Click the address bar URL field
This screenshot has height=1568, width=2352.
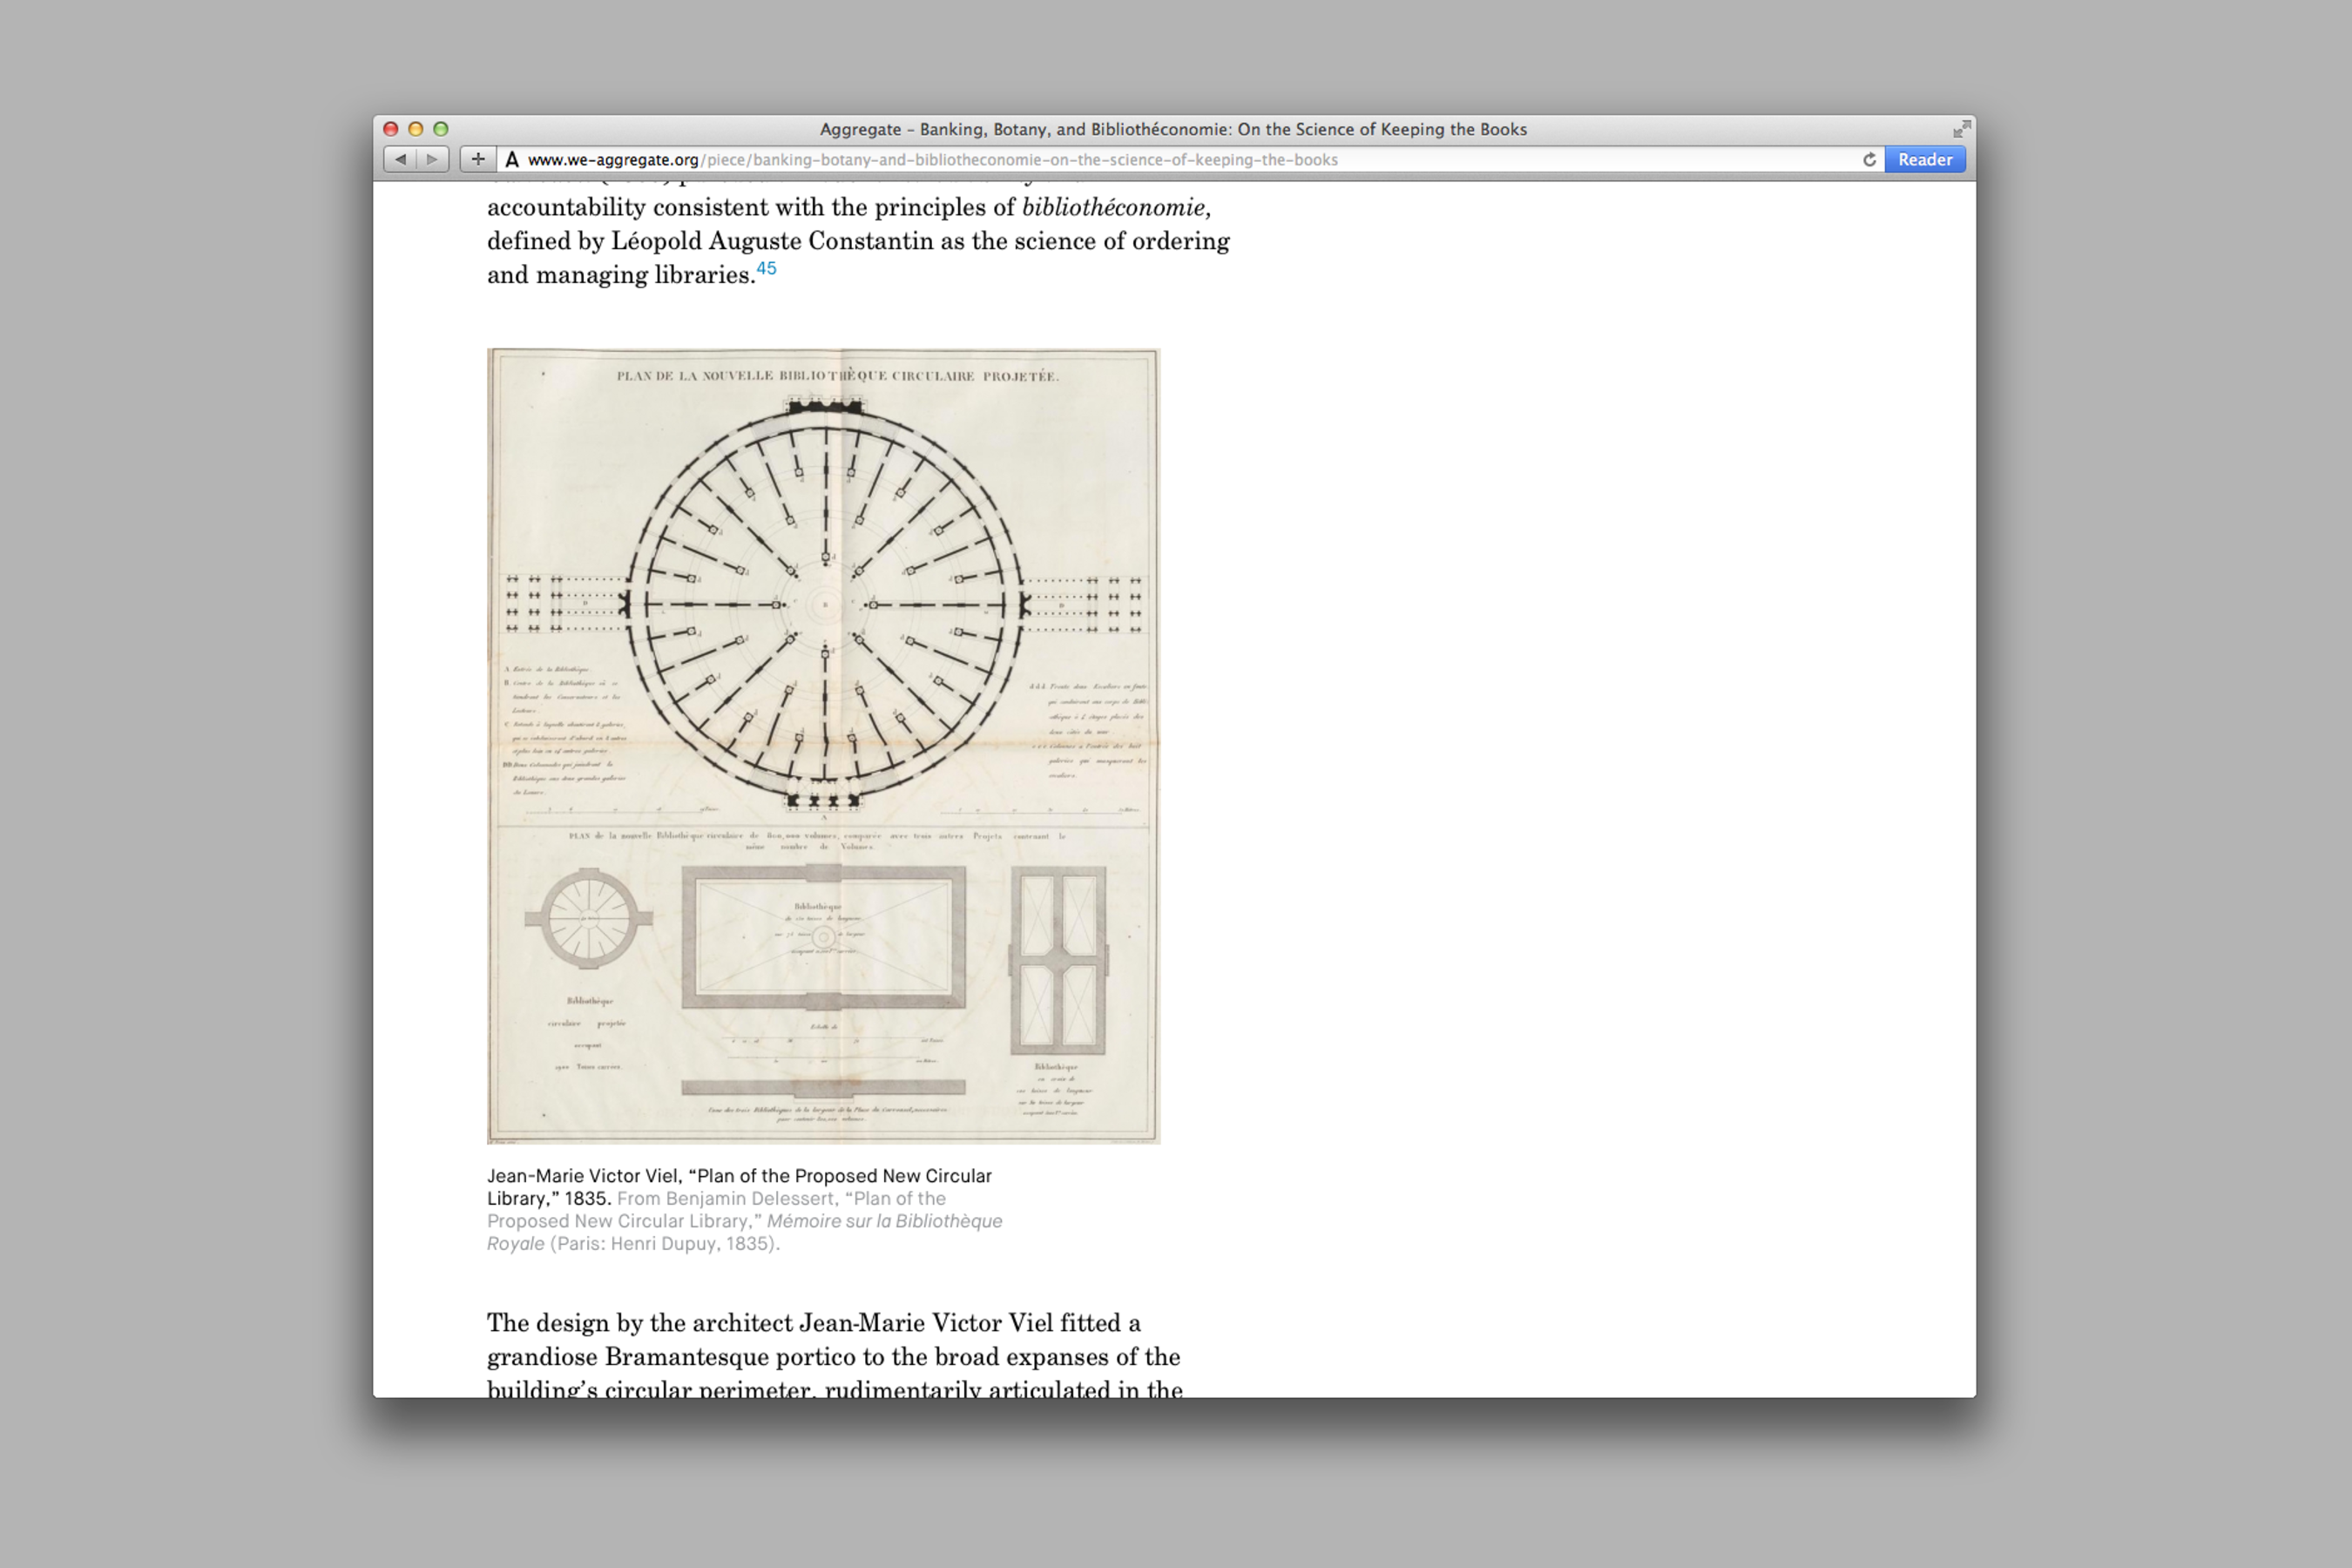(1100, 160)
